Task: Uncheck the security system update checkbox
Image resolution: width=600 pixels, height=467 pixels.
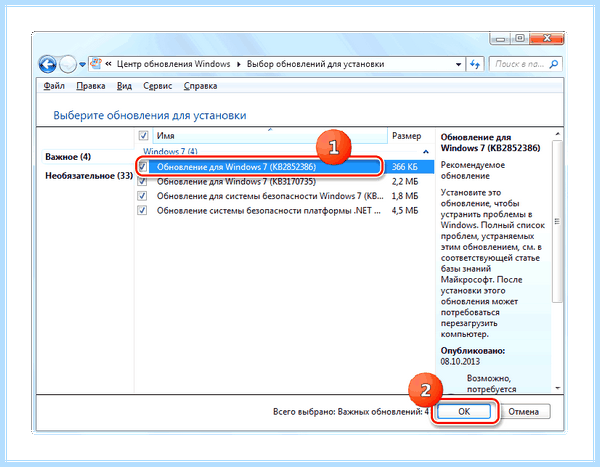Action: click(142, 196)
